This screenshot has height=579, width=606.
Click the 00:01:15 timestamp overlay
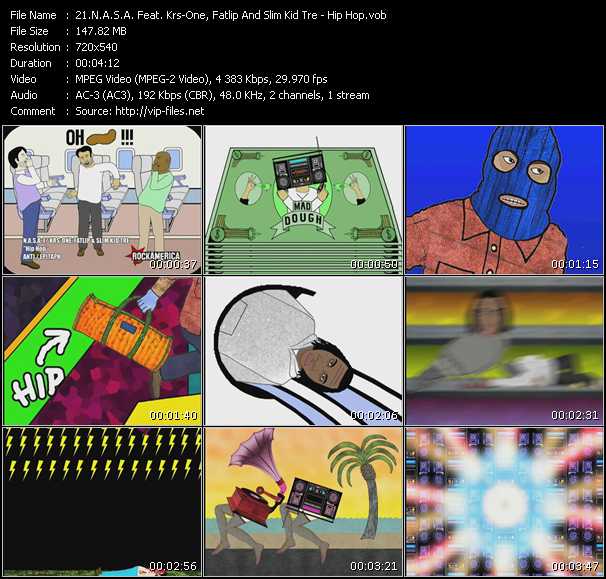pos(575,264)
